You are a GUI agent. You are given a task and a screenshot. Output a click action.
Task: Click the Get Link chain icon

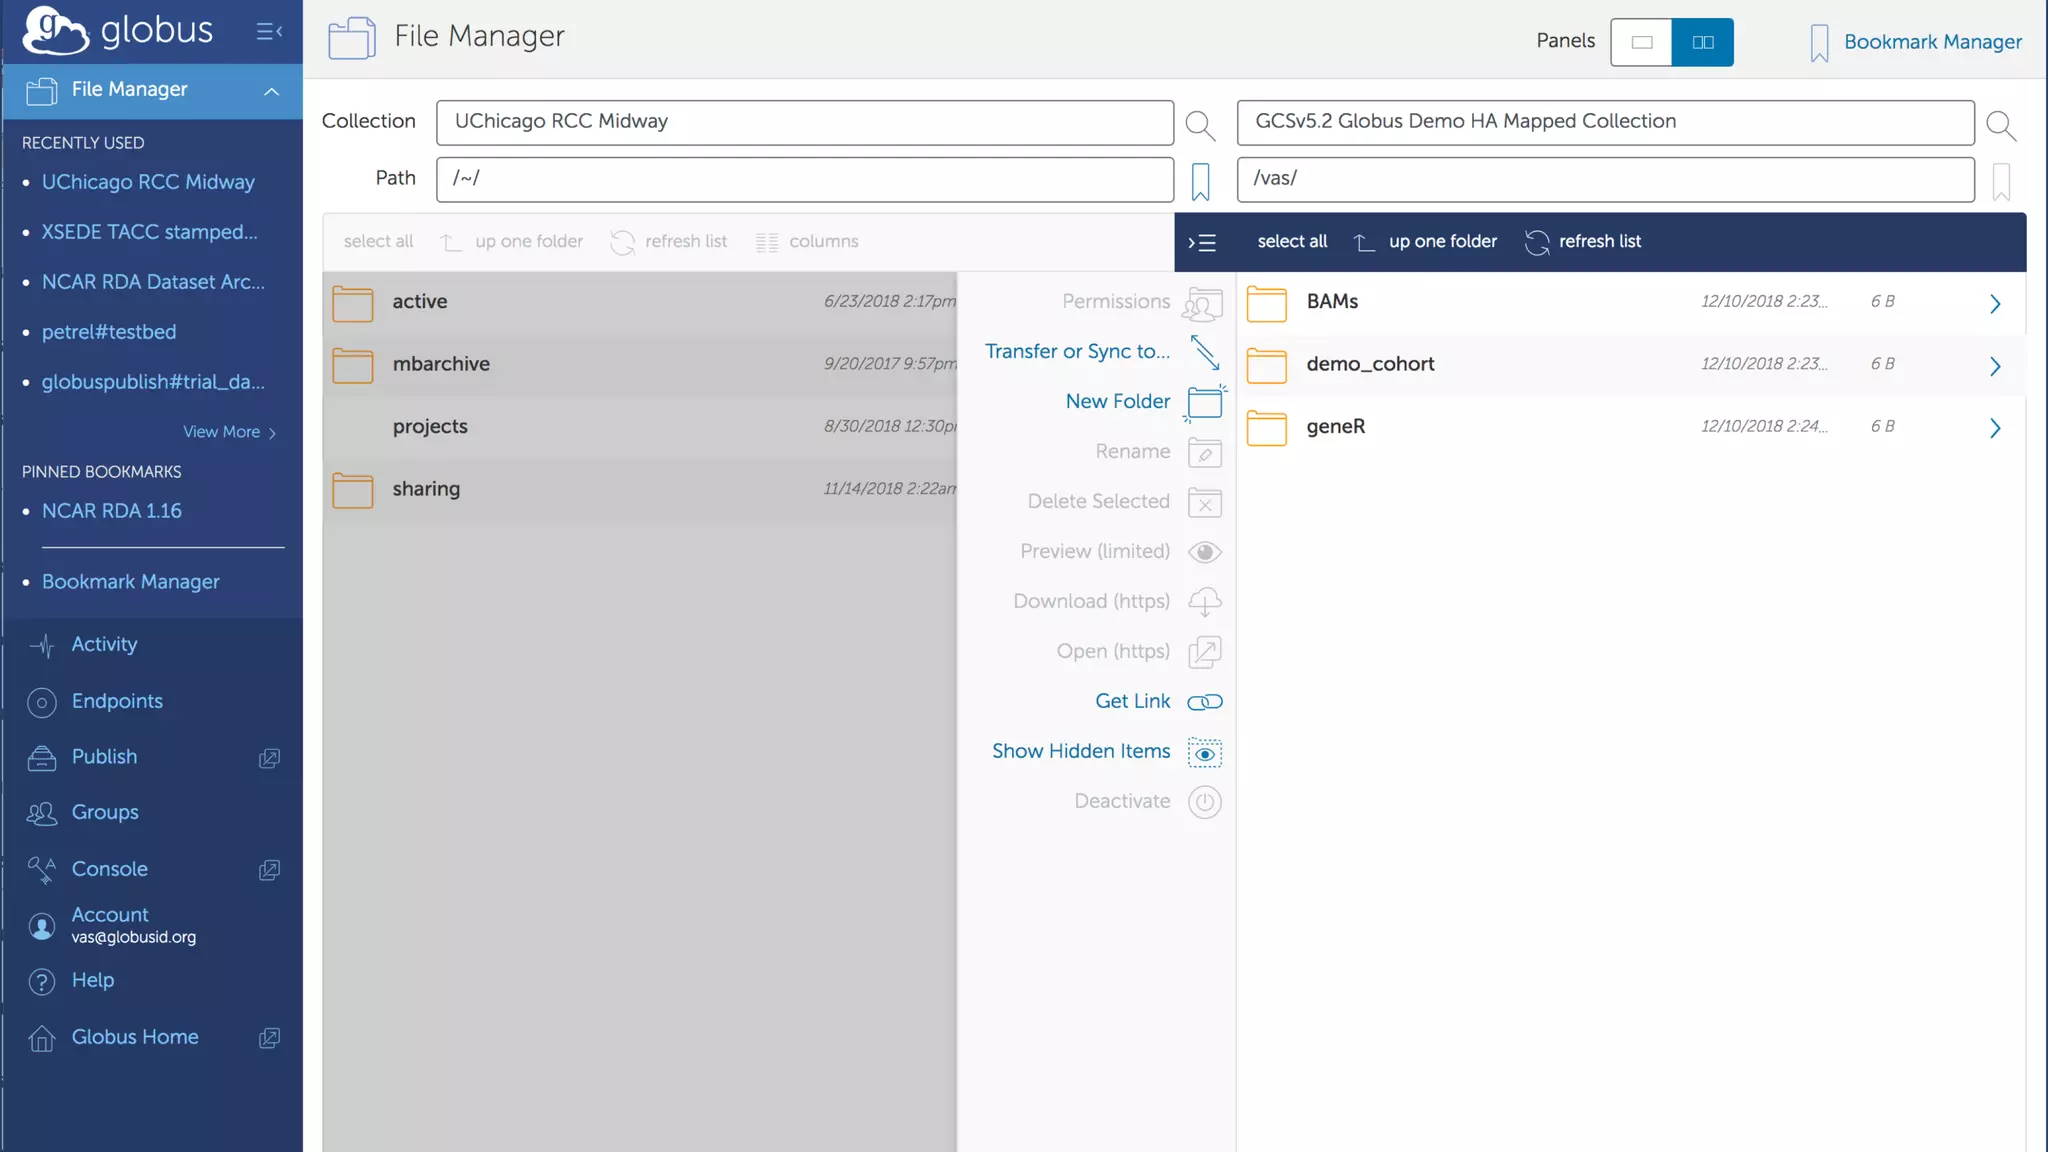(x=1204, y=702)
